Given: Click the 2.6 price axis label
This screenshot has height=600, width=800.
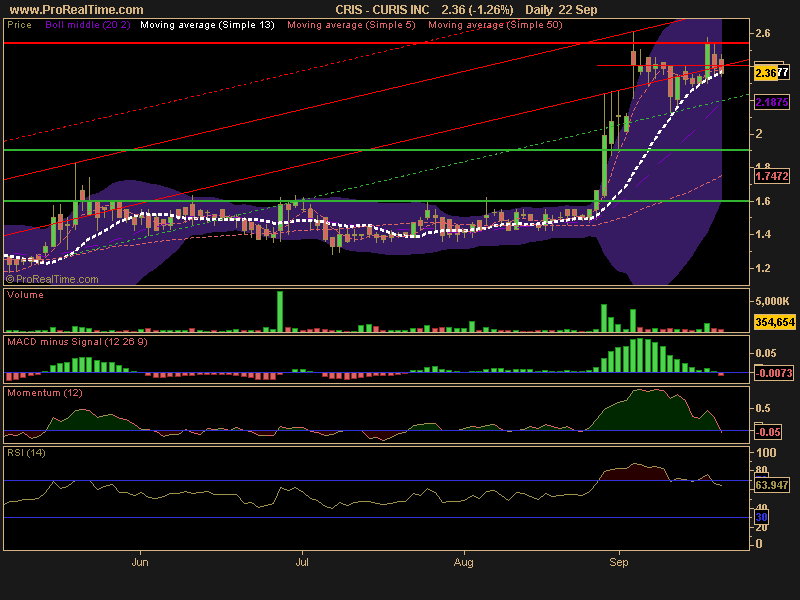Looking at the screenshot, I should (763, 33).
